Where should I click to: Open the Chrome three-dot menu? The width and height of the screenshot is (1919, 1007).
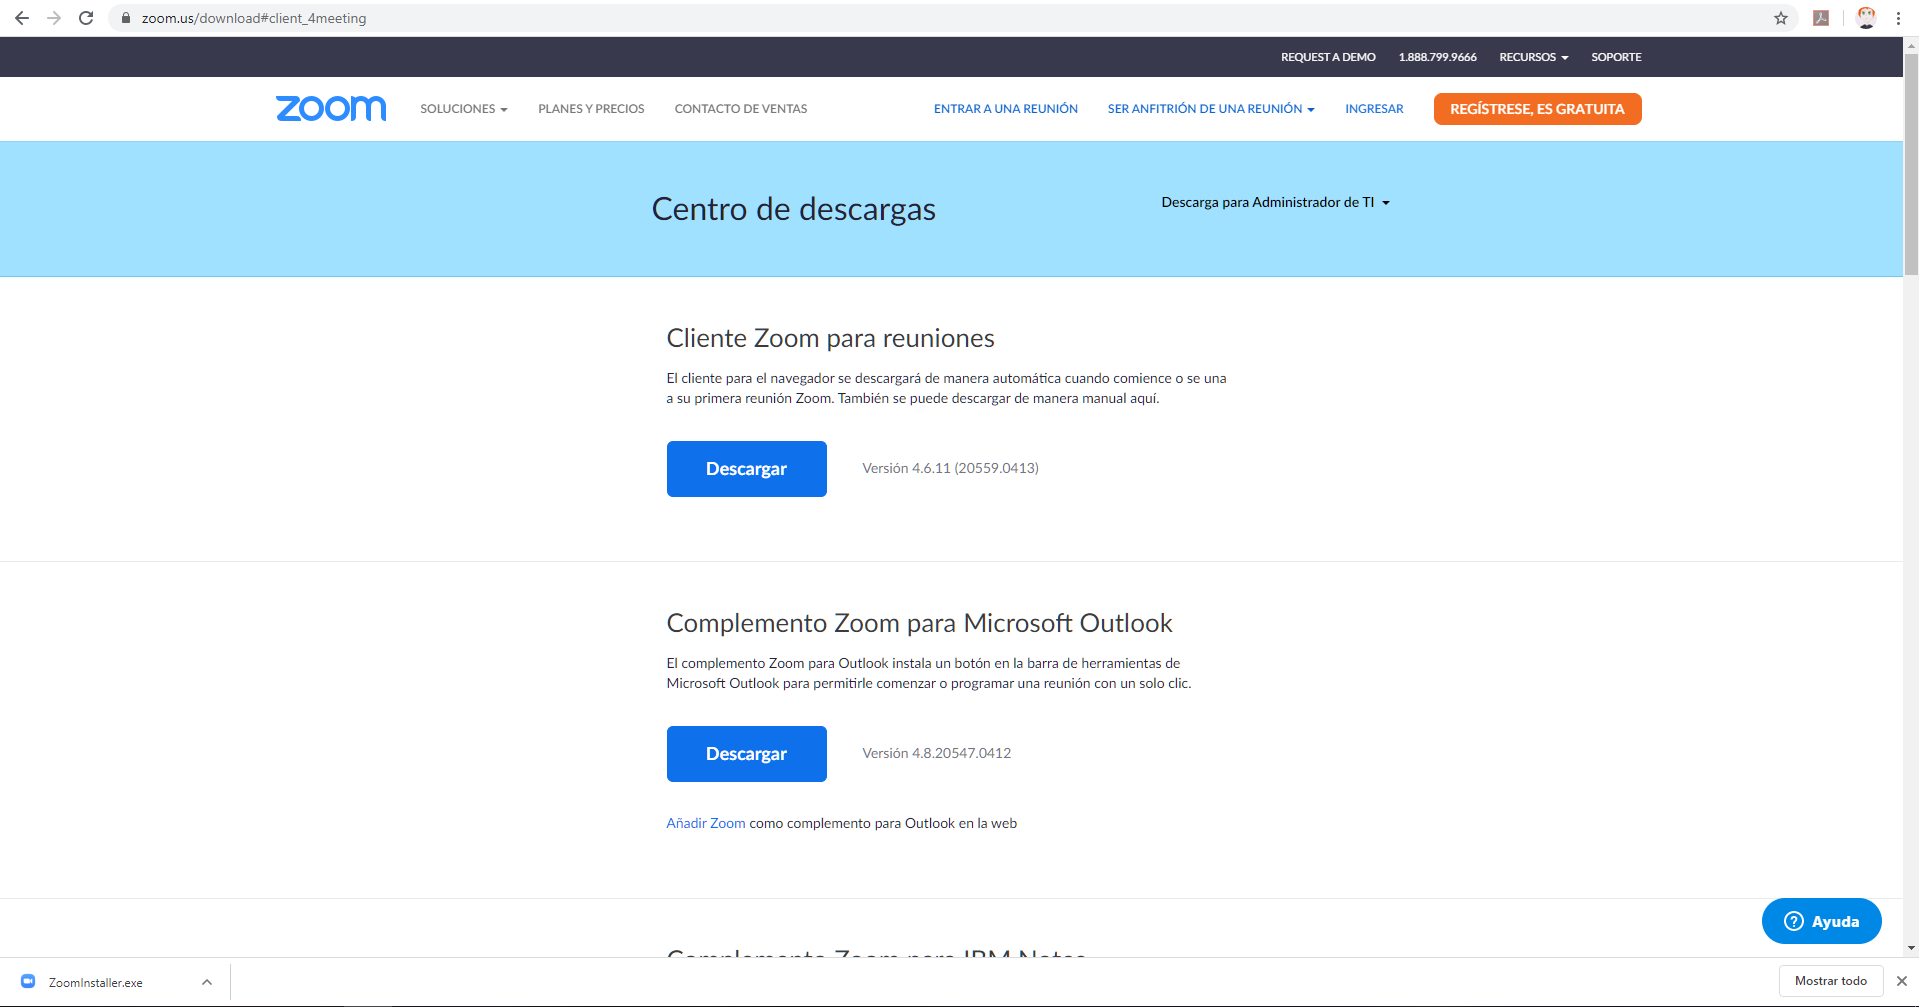(x=1898, y=18)
